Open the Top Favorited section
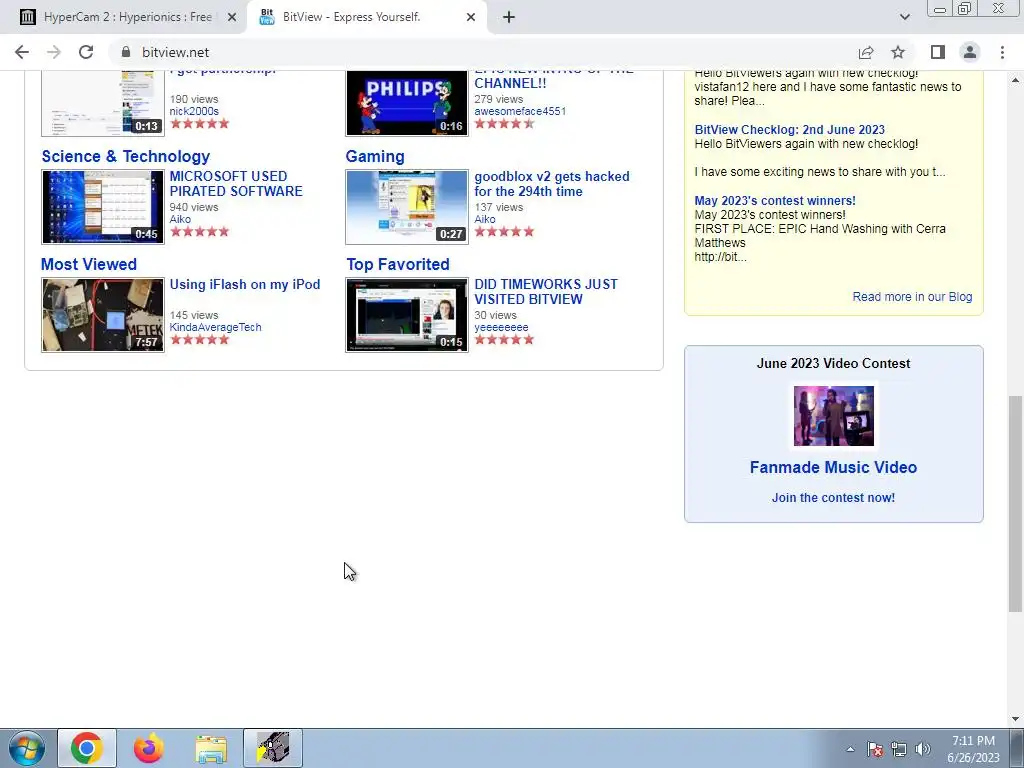 tap(398, 264)
